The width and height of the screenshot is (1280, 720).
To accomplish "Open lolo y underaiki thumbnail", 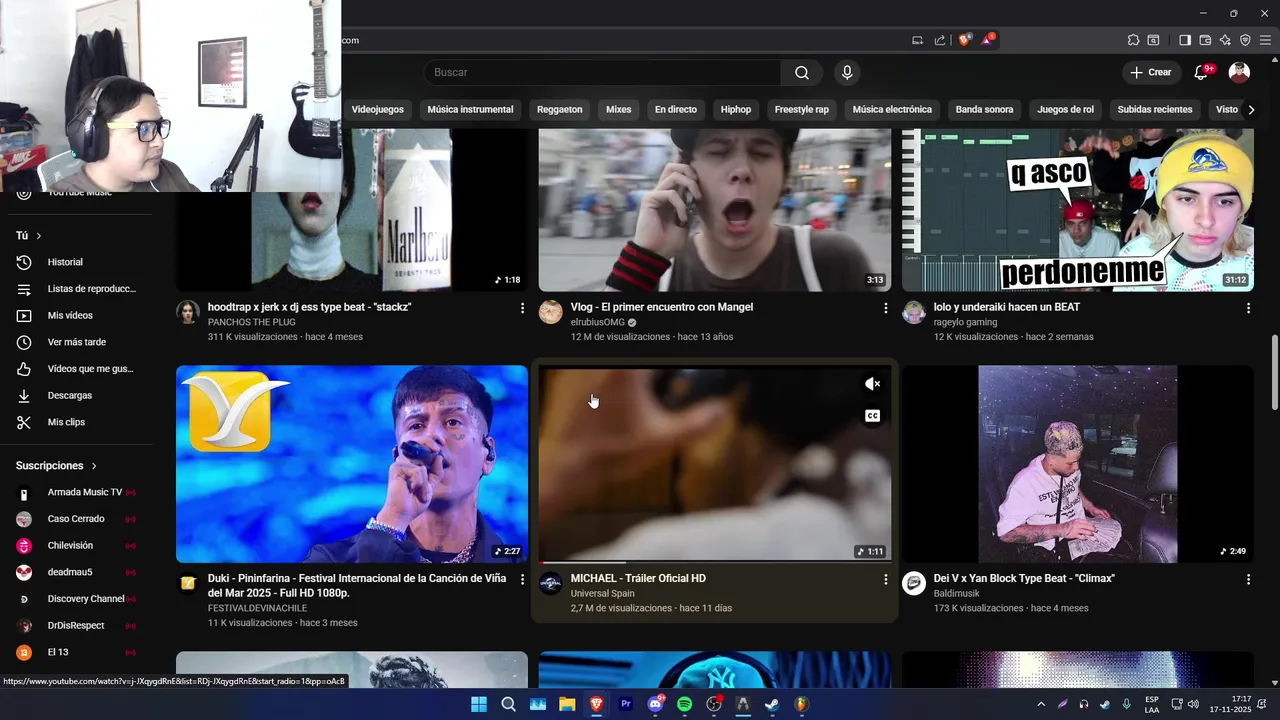I will (1078, 210).
